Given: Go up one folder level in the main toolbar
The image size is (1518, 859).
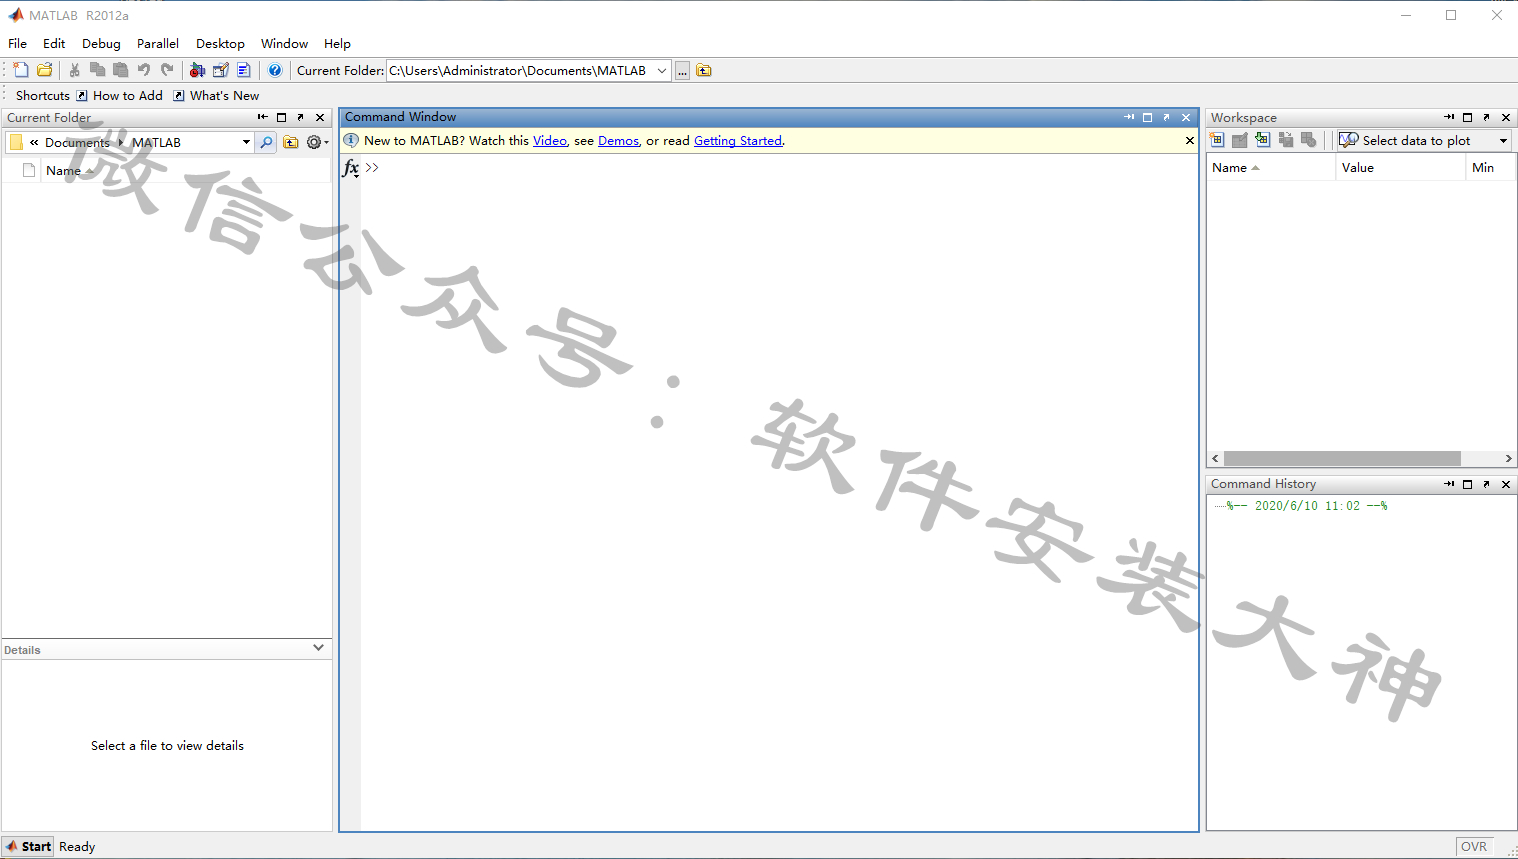Looking at the screenshot, I should (x=704, y=71).
